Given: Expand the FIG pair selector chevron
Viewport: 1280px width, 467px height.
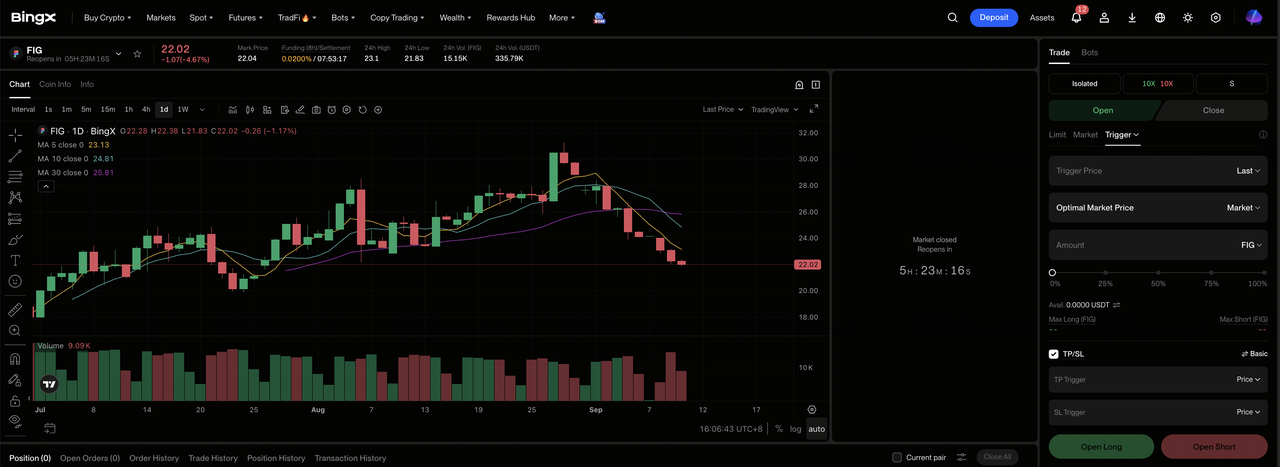Looking at the screenshot, I should [x=118, y=54].
